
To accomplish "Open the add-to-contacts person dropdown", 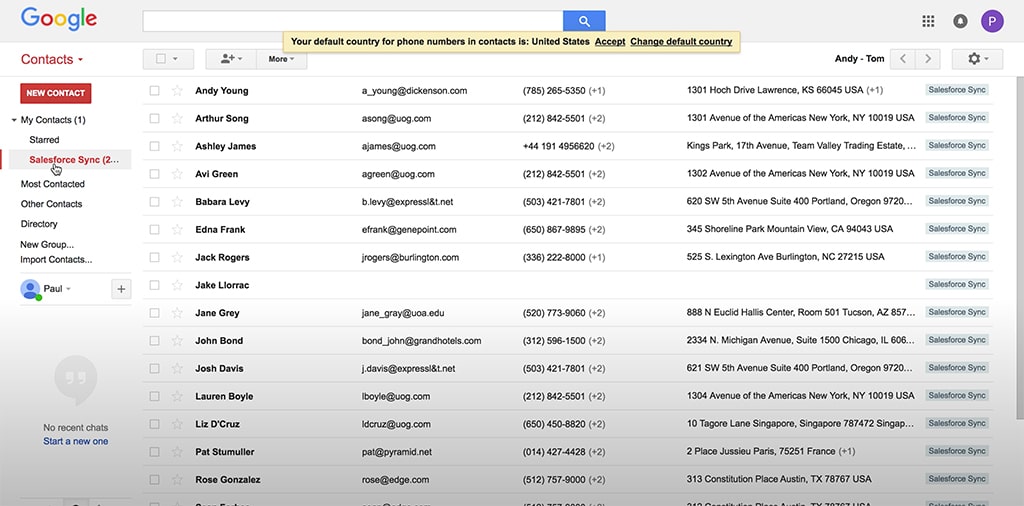I will [231, 59].
